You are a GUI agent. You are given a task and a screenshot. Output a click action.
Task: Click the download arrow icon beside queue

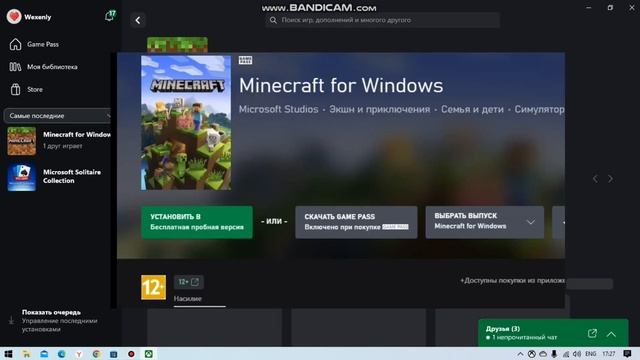[11, 321]
